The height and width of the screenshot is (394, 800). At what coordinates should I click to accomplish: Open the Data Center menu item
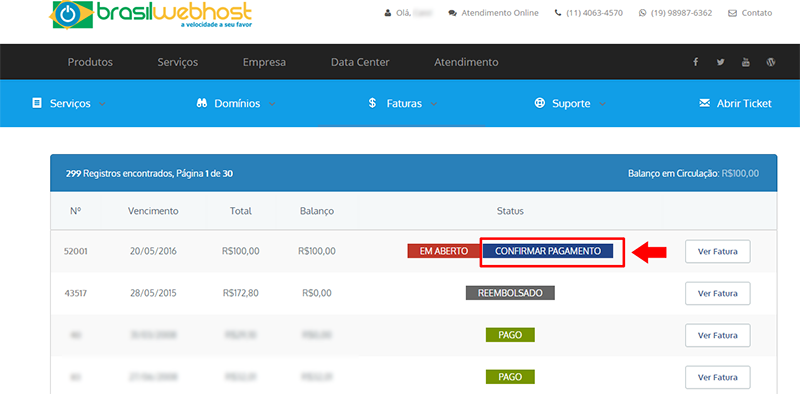(360, 62)
